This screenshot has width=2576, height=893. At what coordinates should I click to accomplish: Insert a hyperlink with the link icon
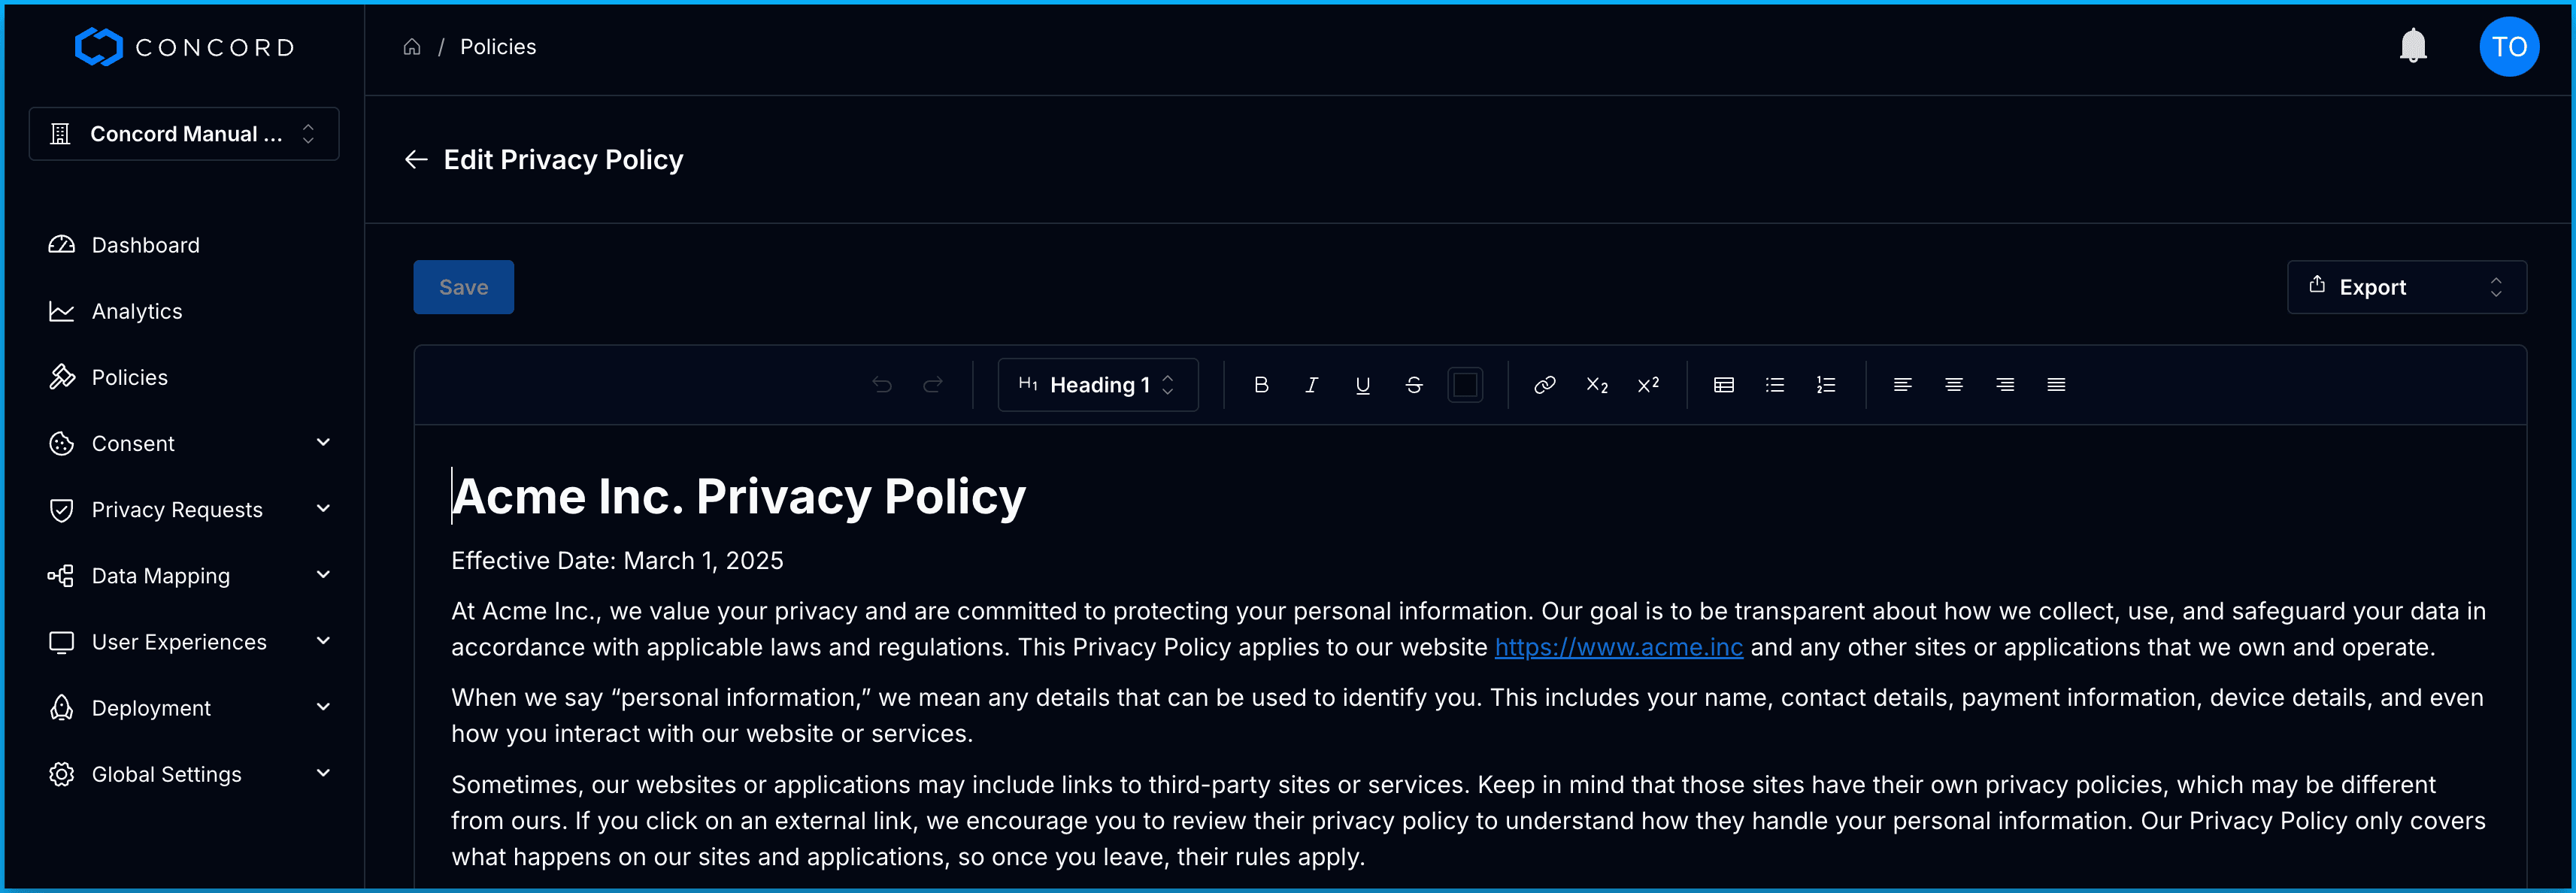click(x=1544, y=385)
